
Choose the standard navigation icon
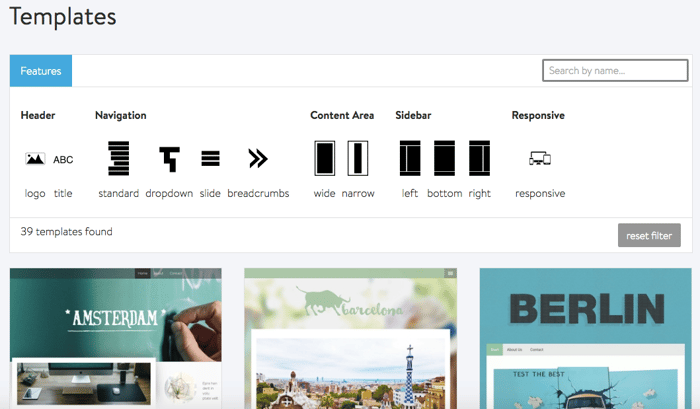coord(118,158)
